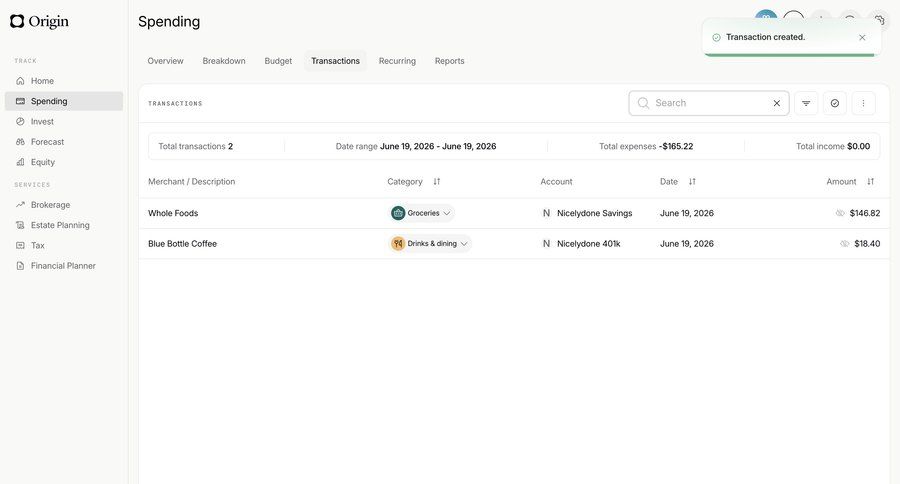The height and width of the screenshot is (484, 900).
Task: Dismiss the Transaction created notification
Action: pyautogui.click(x=862, y=37)
